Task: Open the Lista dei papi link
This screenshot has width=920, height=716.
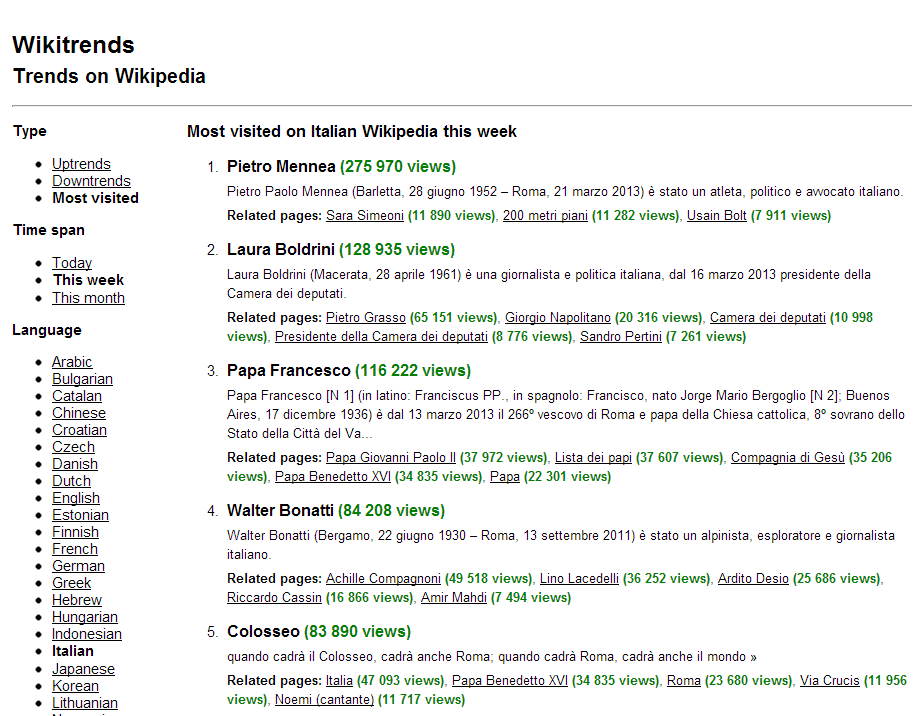Action: pos(593,457)
